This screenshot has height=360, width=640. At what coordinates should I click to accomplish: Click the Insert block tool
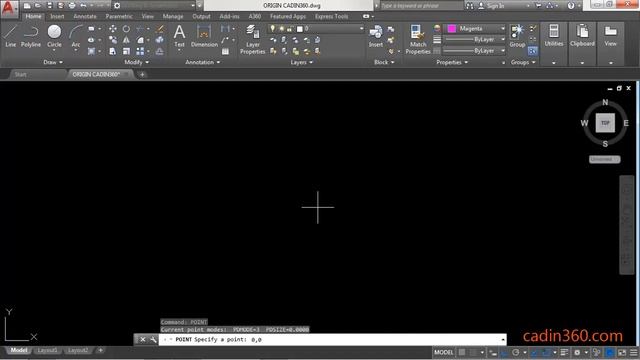[376, 36]
